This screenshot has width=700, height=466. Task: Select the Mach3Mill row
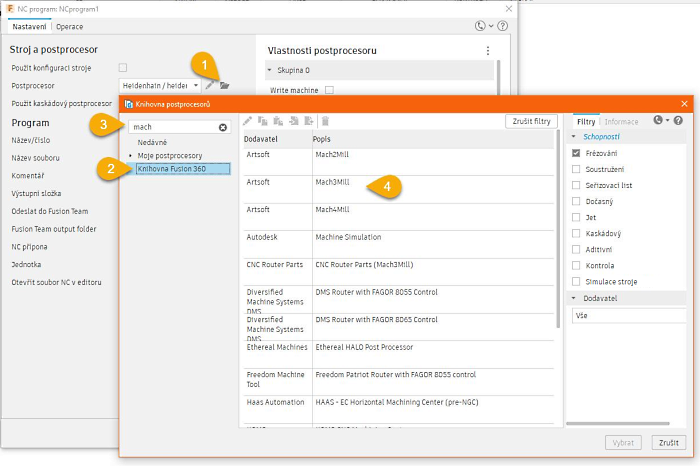pyautogui.click(x=398, y=190)
